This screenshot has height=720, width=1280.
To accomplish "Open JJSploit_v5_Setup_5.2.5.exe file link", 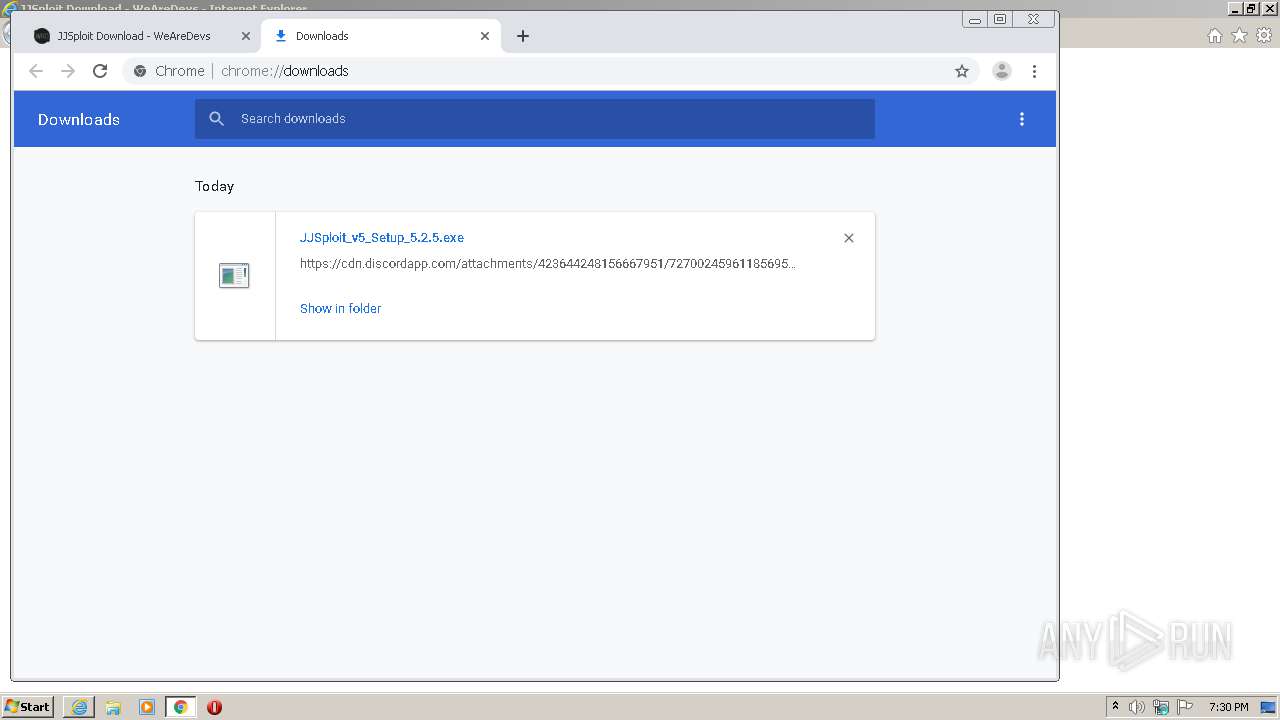I will pyautogui.click(x=382, y=238).
